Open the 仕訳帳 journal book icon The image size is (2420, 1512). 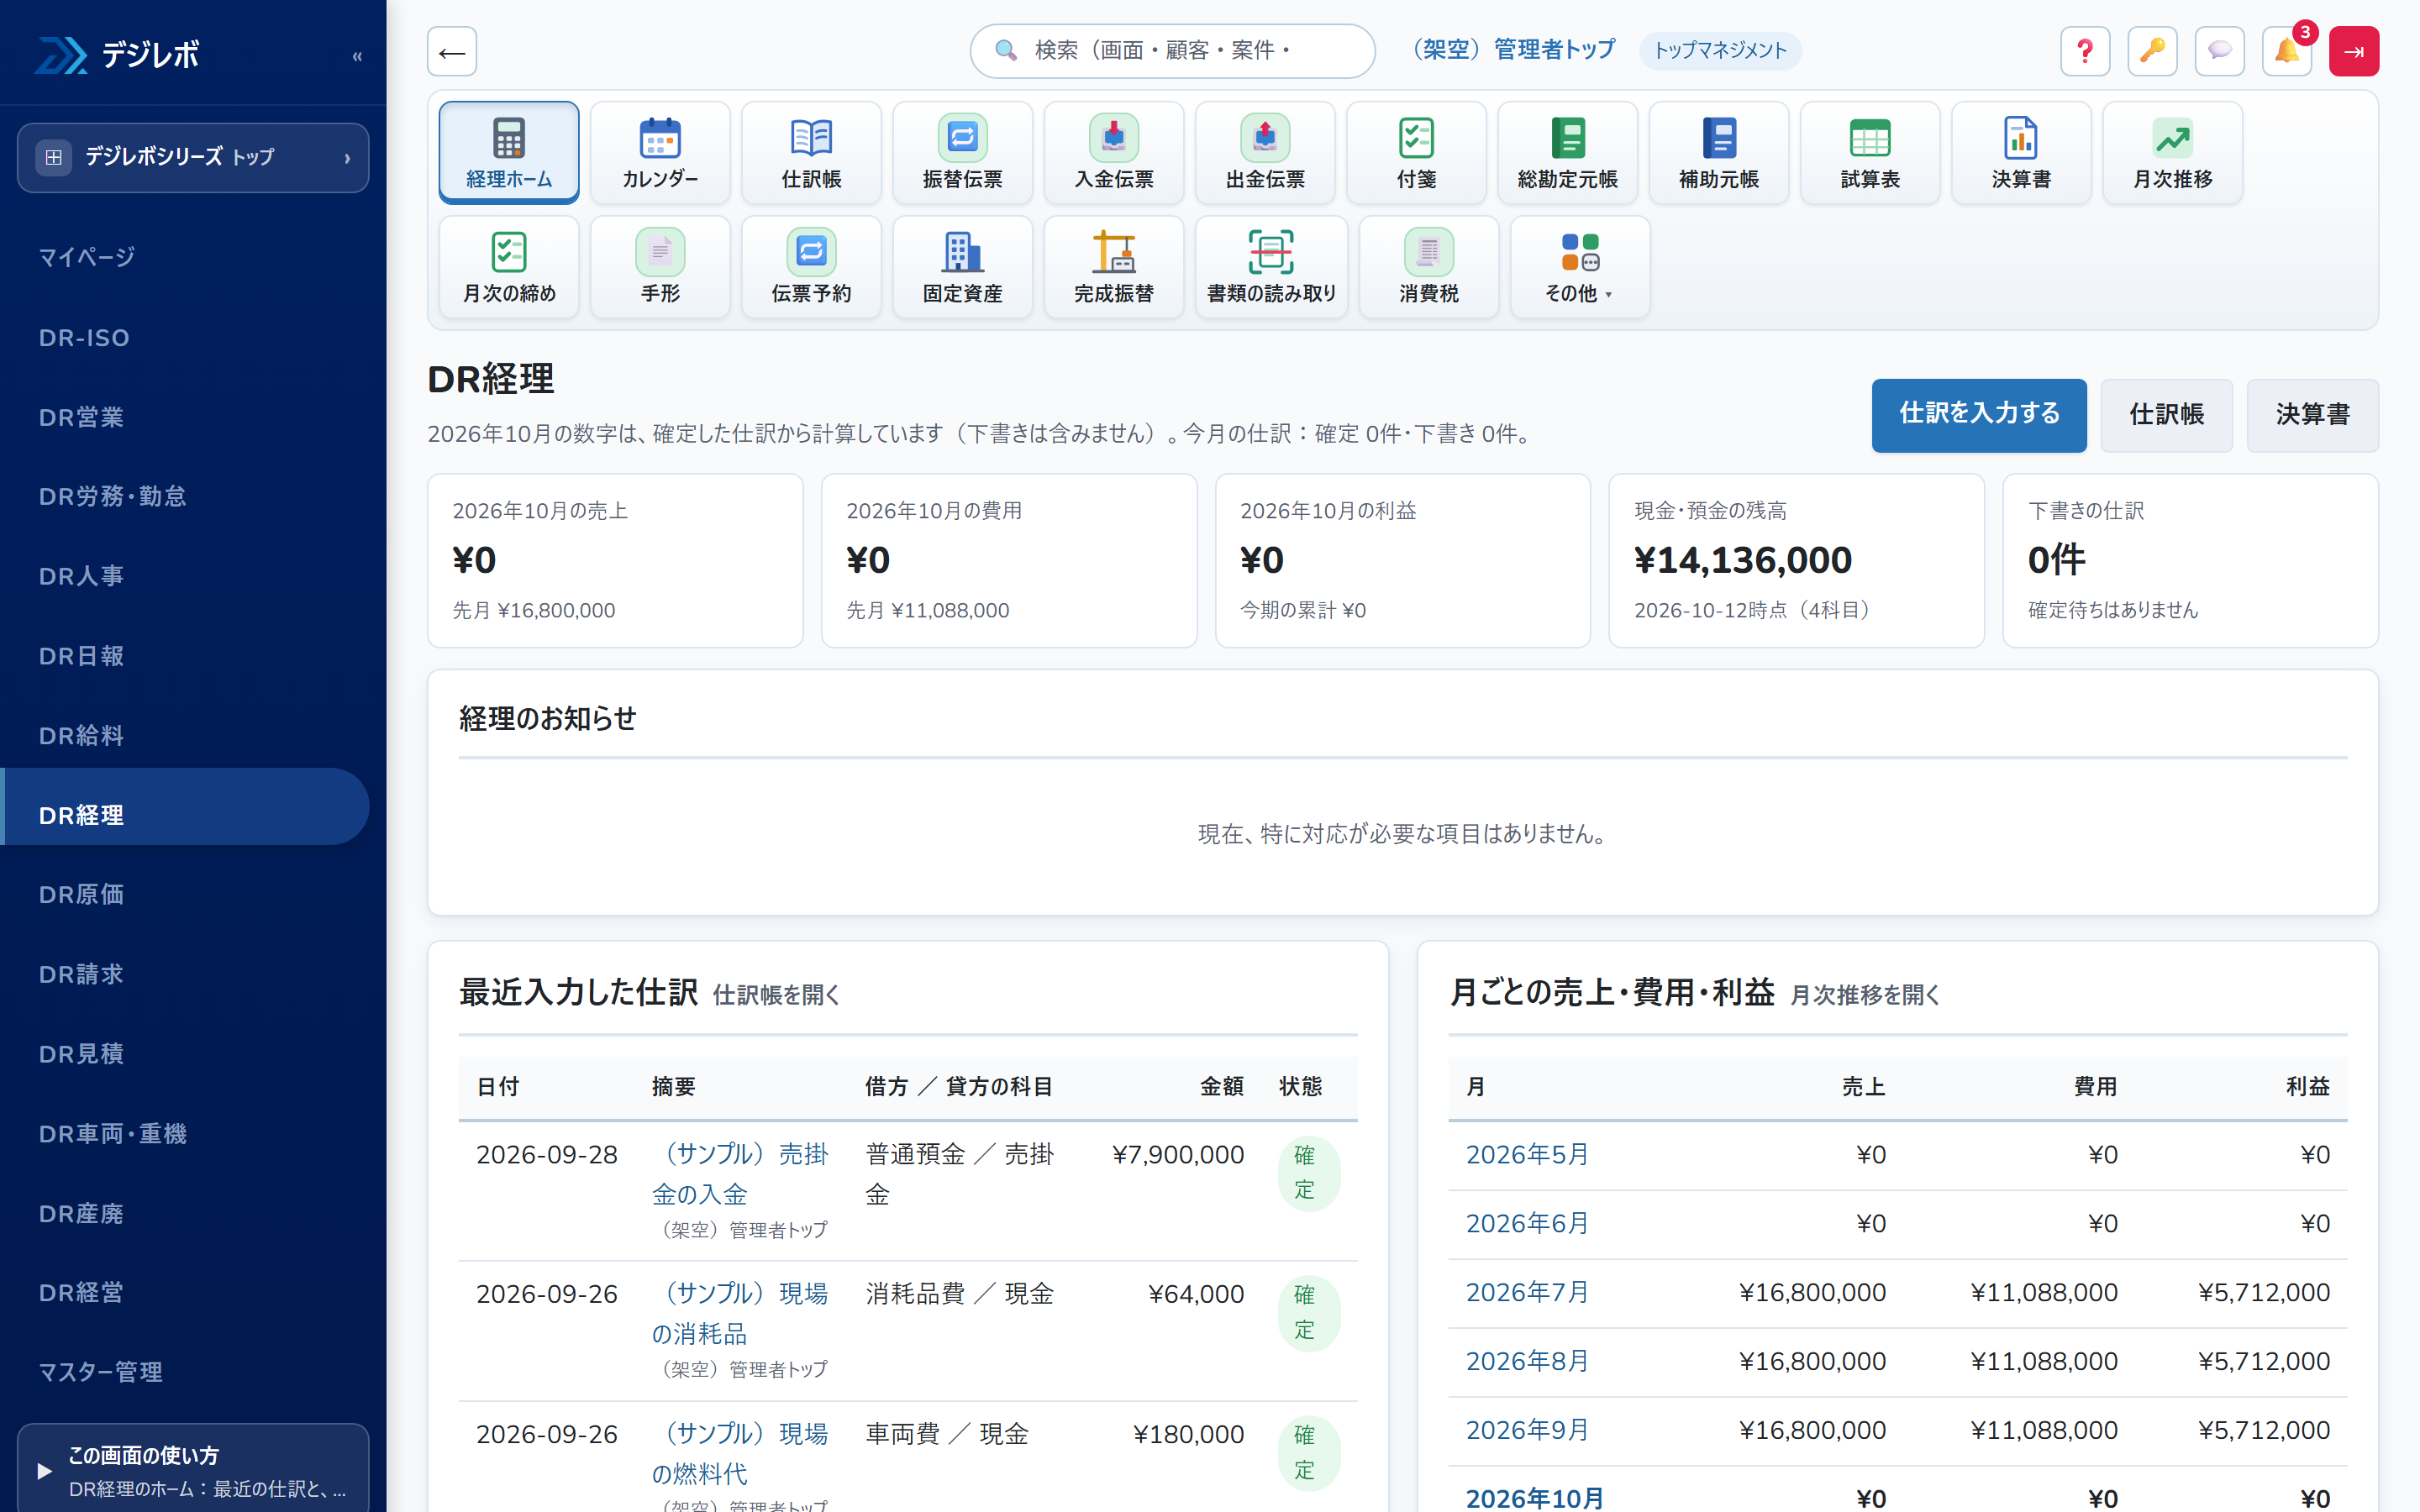(x=811, y=152)
